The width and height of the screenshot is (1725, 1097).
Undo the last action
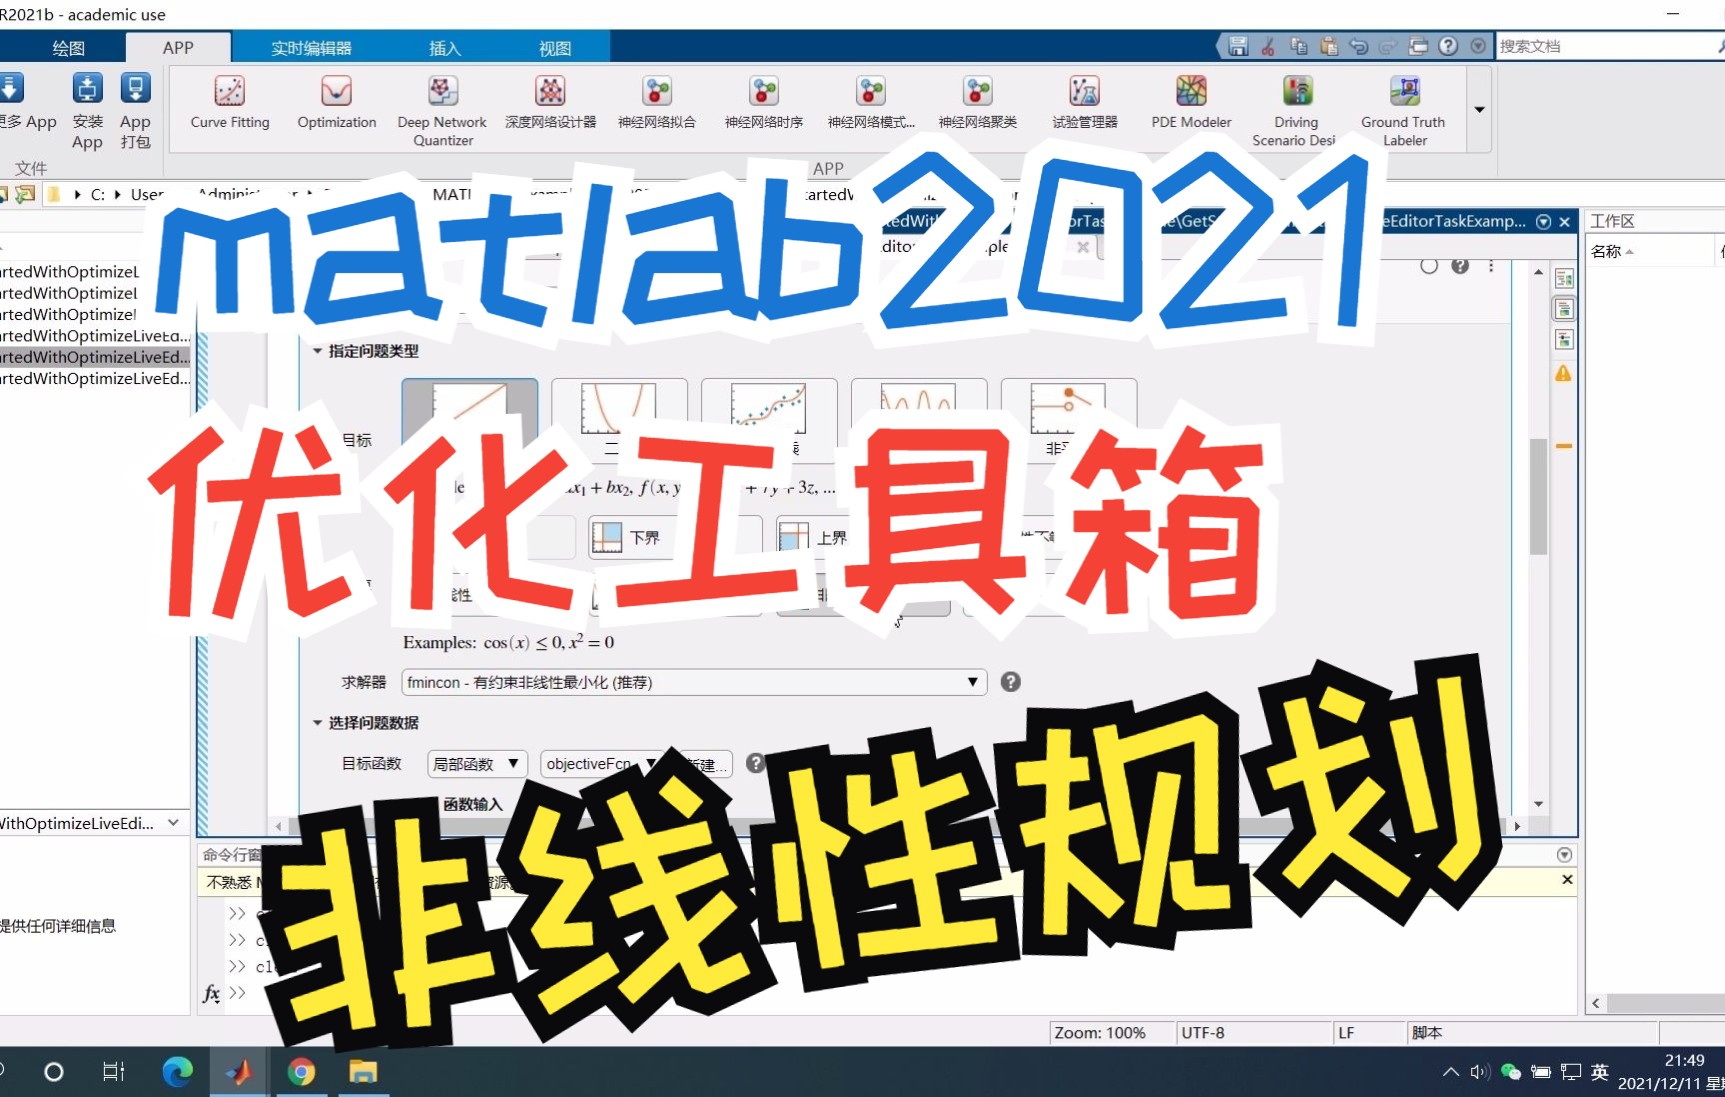(x=1358, y=46)
